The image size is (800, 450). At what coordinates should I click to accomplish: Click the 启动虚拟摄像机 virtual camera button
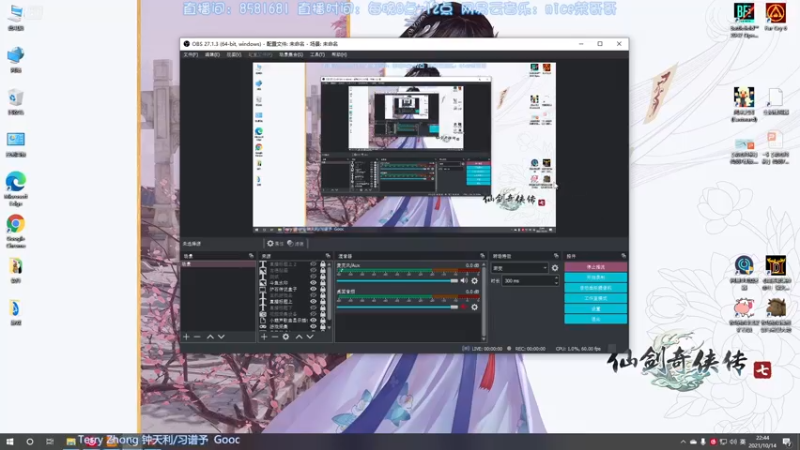pyautogui.click(x=595, y=288)
